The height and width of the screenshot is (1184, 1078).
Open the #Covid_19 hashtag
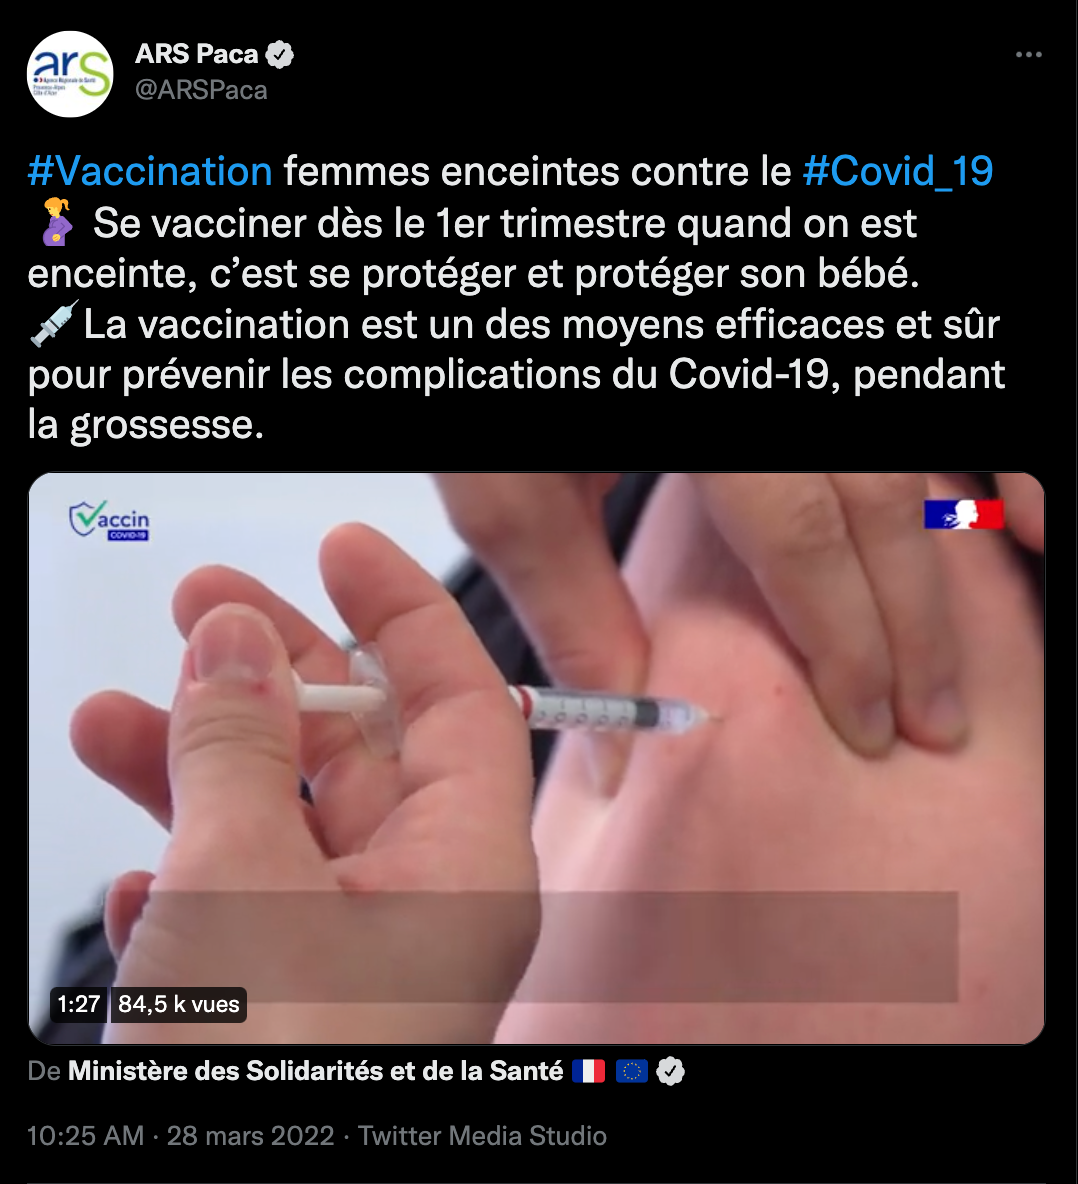898,171
